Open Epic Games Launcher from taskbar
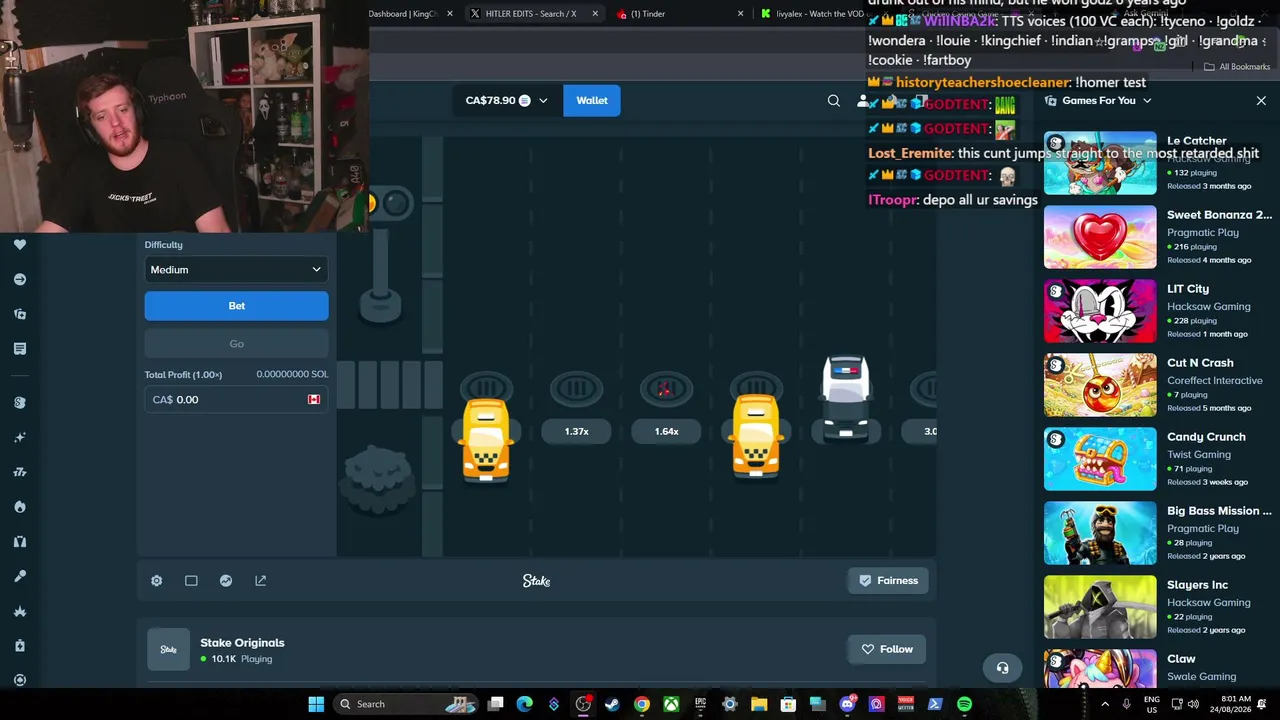The width and height of the screenshot is (1280, 720). point(700,704)
